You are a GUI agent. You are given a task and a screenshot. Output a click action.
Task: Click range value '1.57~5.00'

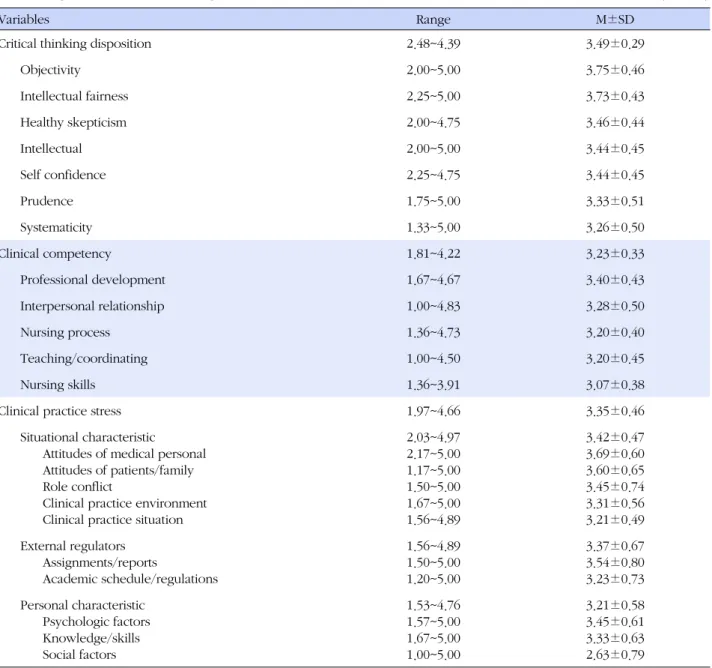433,622
